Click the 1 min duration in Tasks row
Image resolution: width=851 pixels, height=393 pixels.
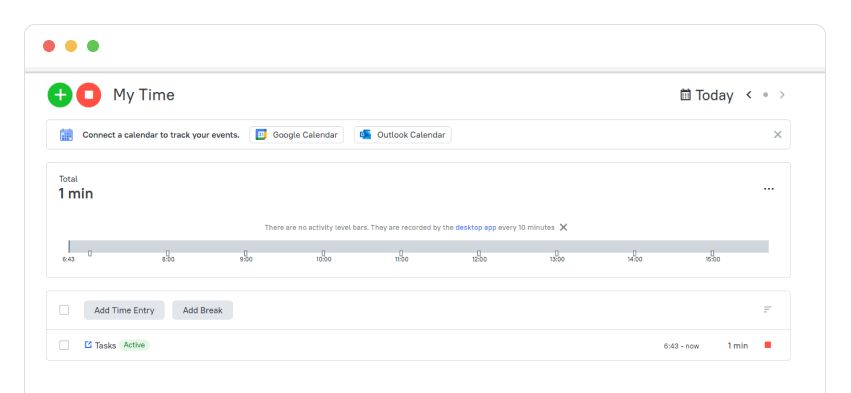(738, 346)
